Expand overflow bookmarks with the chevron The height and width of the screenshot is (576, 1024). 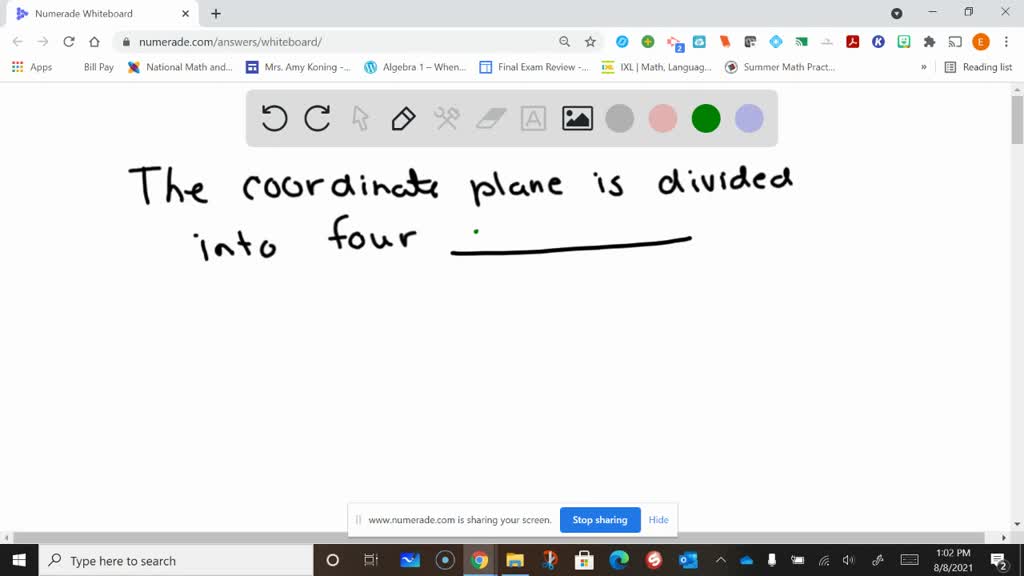925,67
